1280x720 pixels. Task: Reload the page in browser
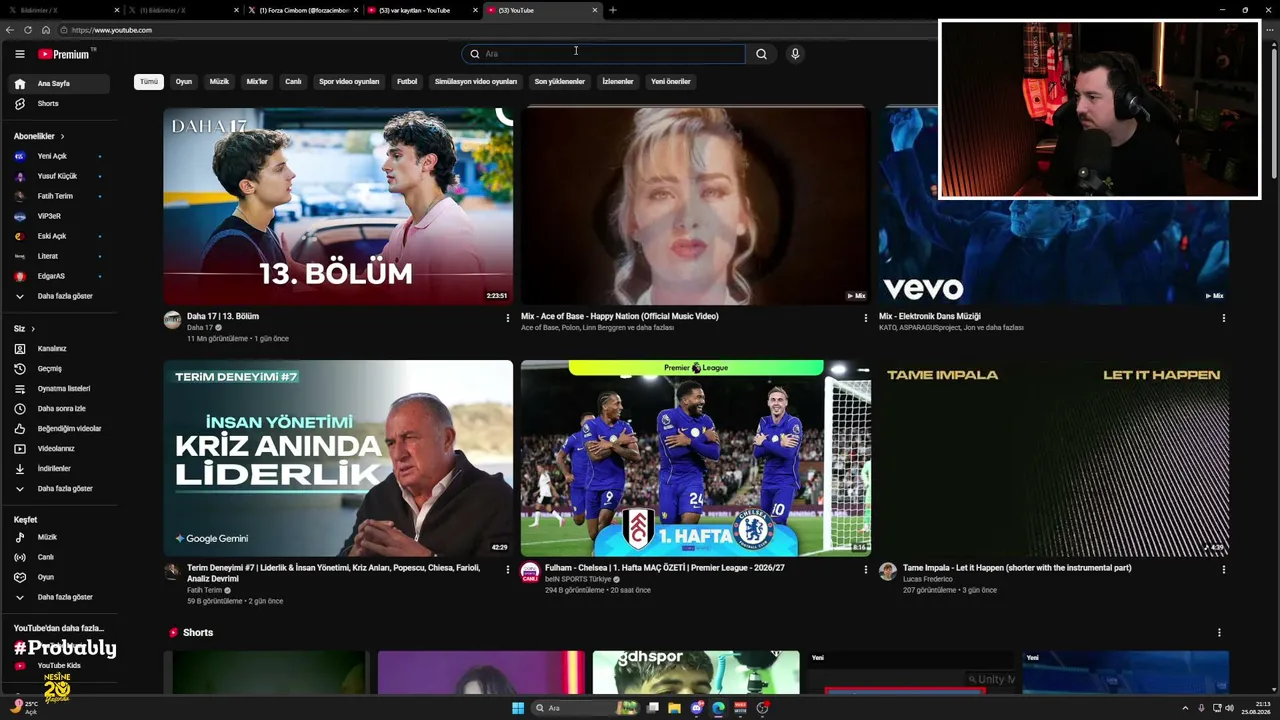[28, 30]
